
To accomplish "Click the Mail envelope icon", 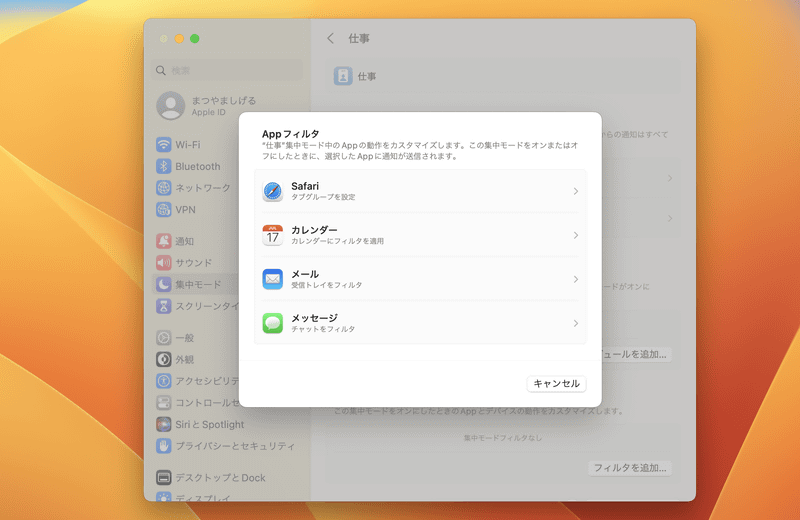I will [x=272, y=279].
